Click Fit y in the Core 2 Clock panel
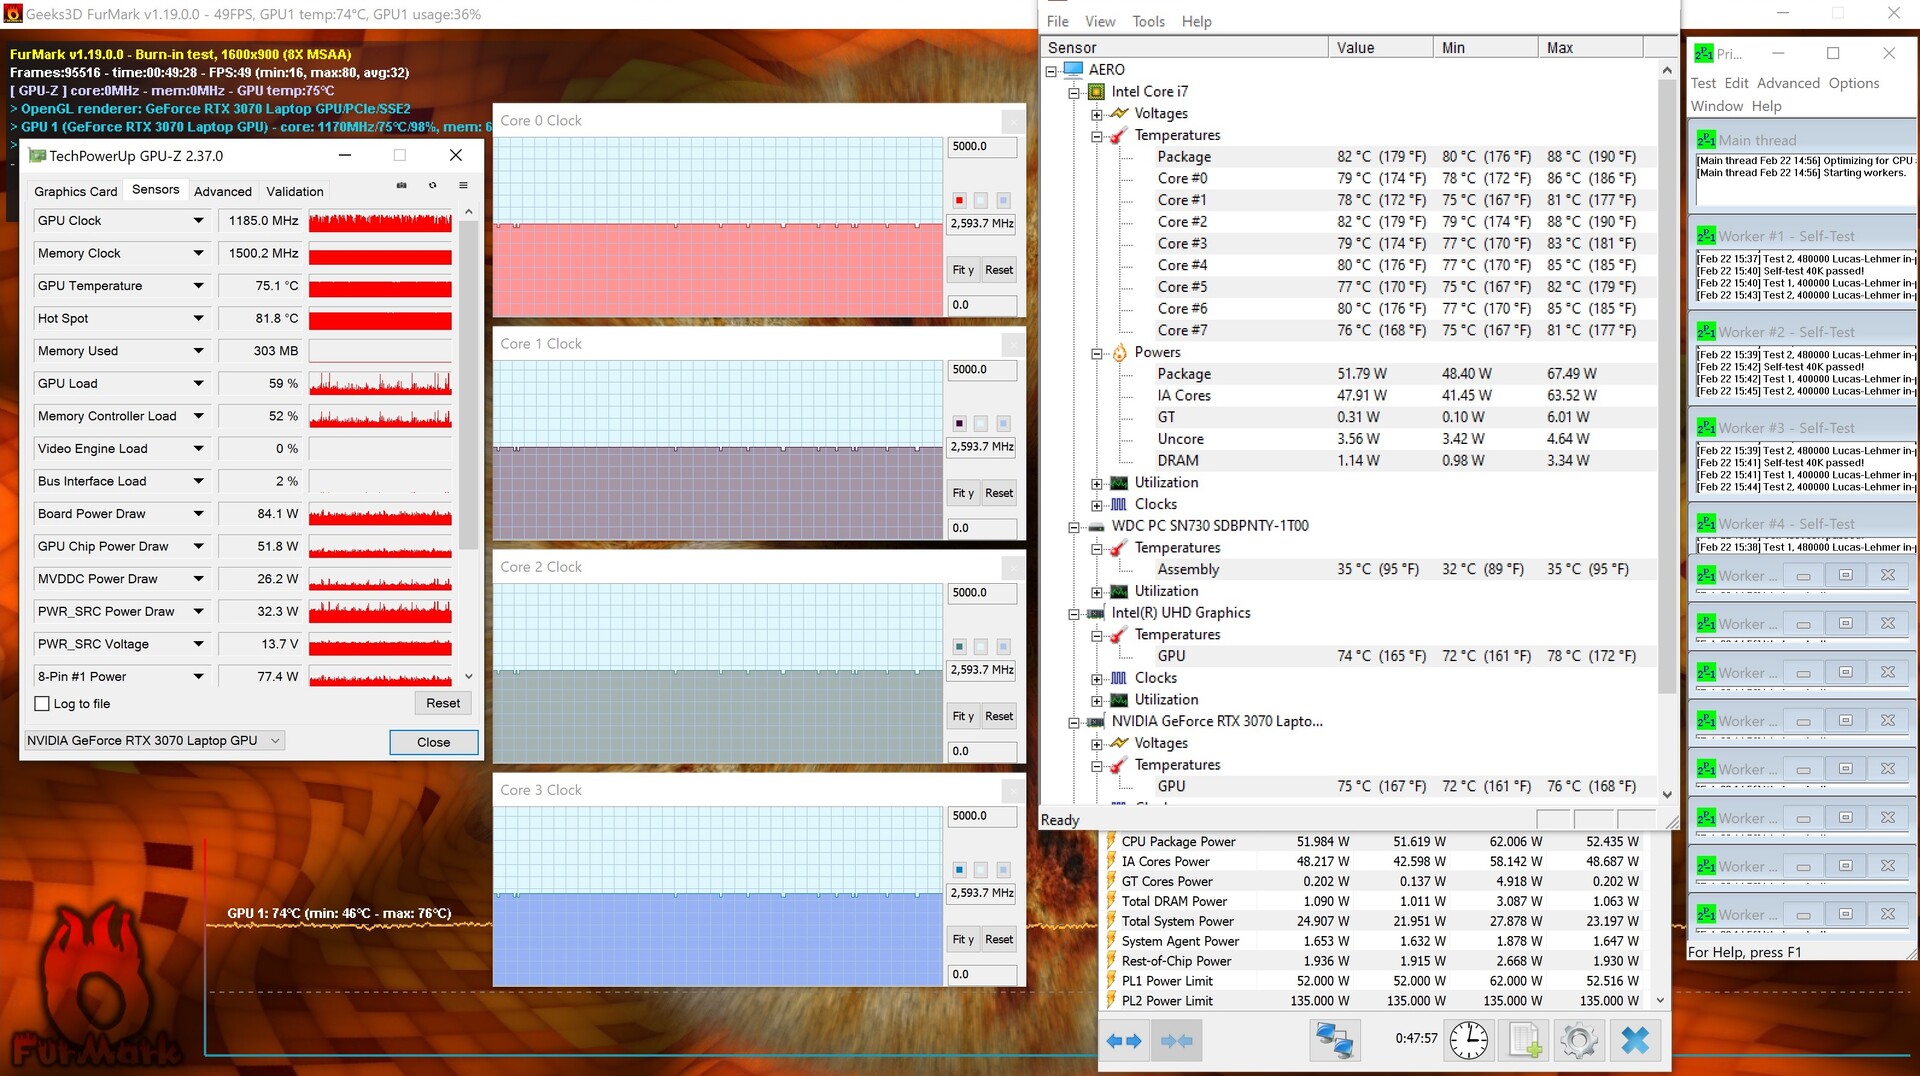1920x1076 pixels. click(963, 716)
